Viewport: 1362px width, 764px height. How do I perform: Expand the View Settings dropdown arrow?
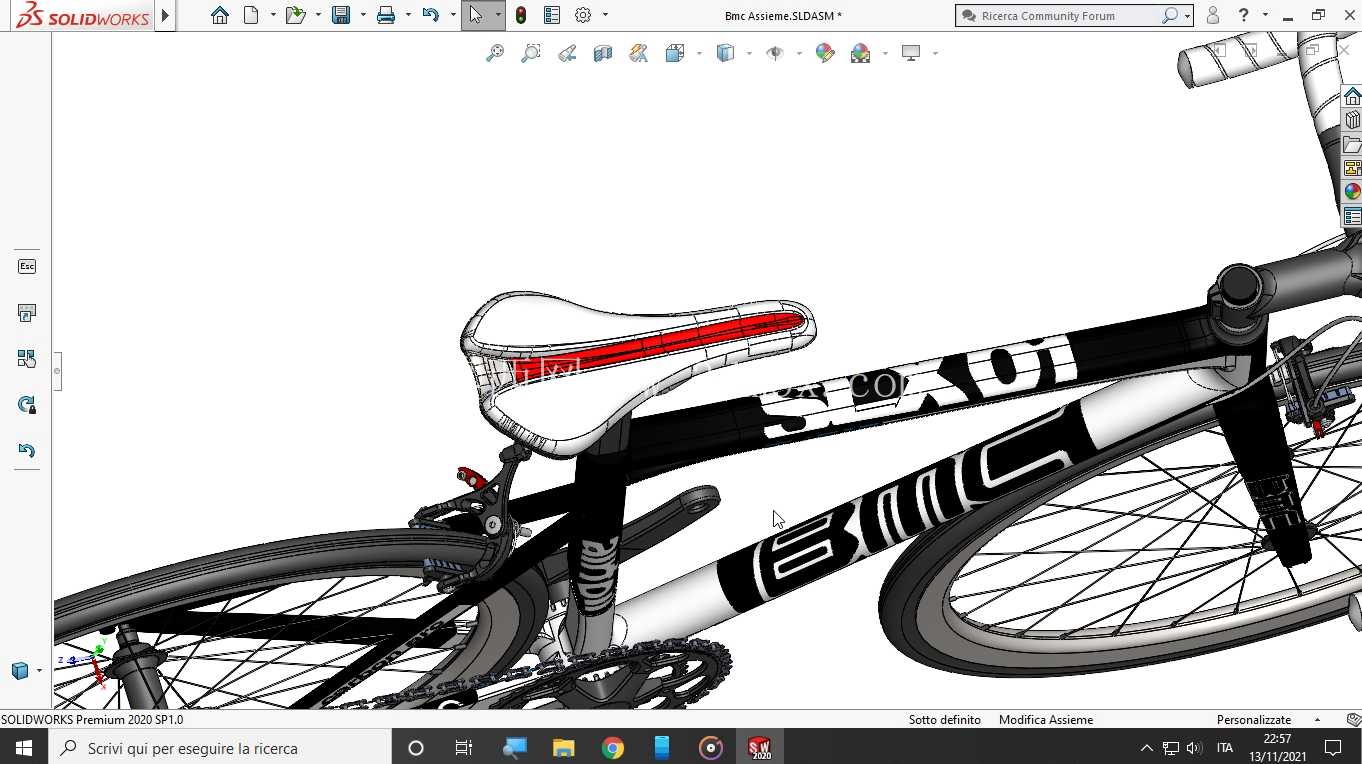pyautogui.click(x=935, y=53)
